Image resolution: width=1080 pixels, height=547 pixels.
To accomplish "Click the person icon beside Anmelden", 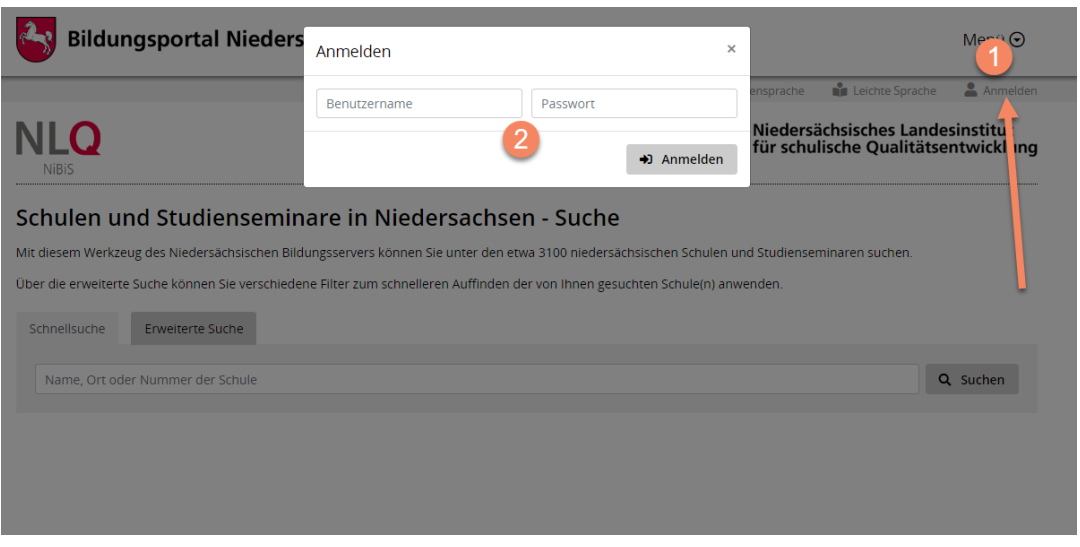I will [970, 90].
